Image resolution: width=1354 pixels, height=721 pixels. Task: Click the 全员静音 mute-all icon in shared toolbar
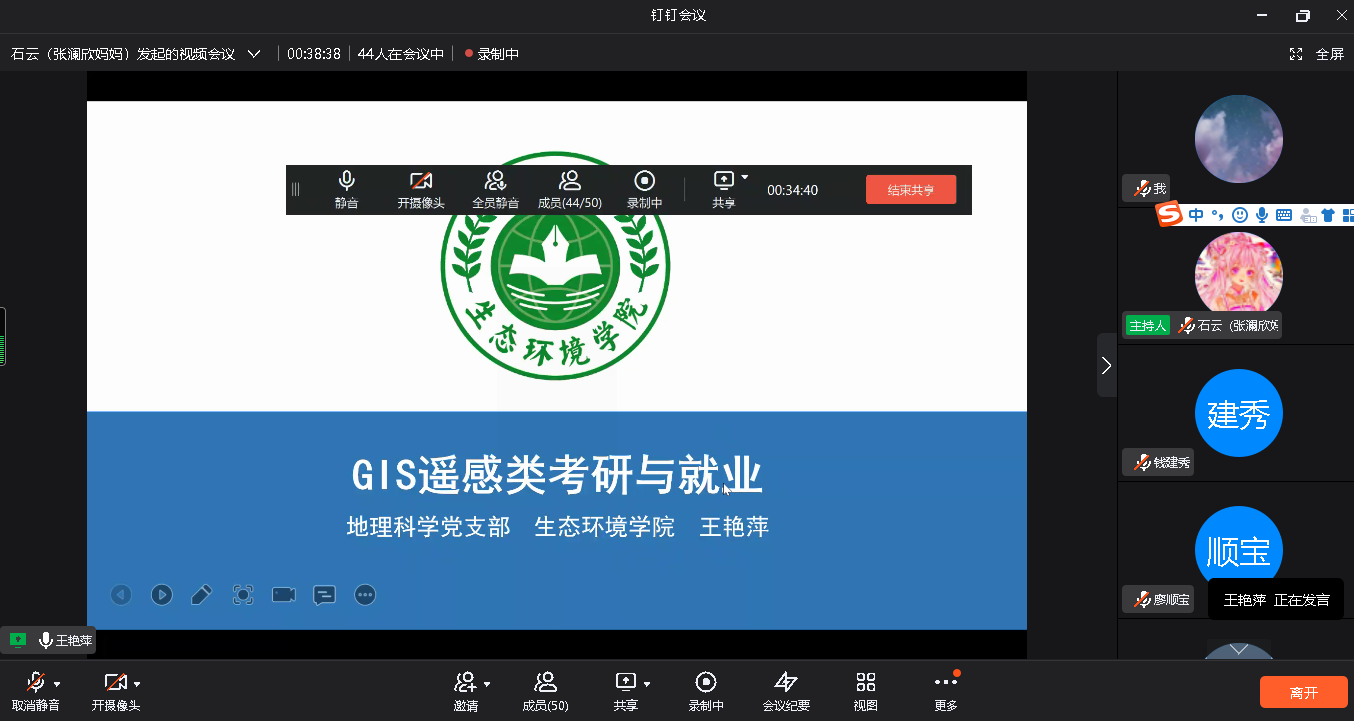(495, 181)
